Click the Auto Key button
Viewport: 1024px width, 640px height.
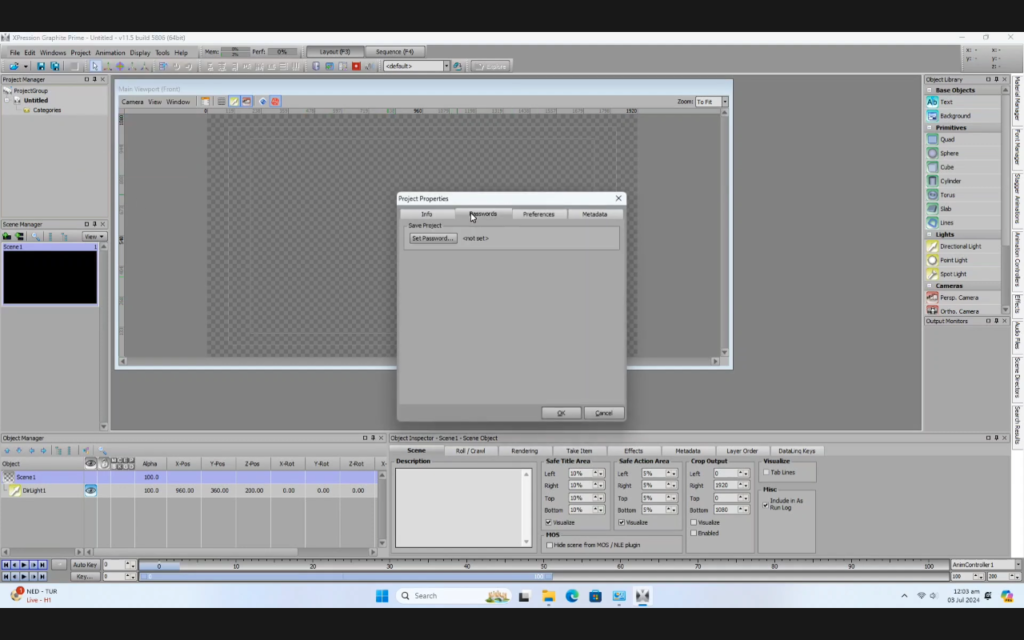(85, 565)
